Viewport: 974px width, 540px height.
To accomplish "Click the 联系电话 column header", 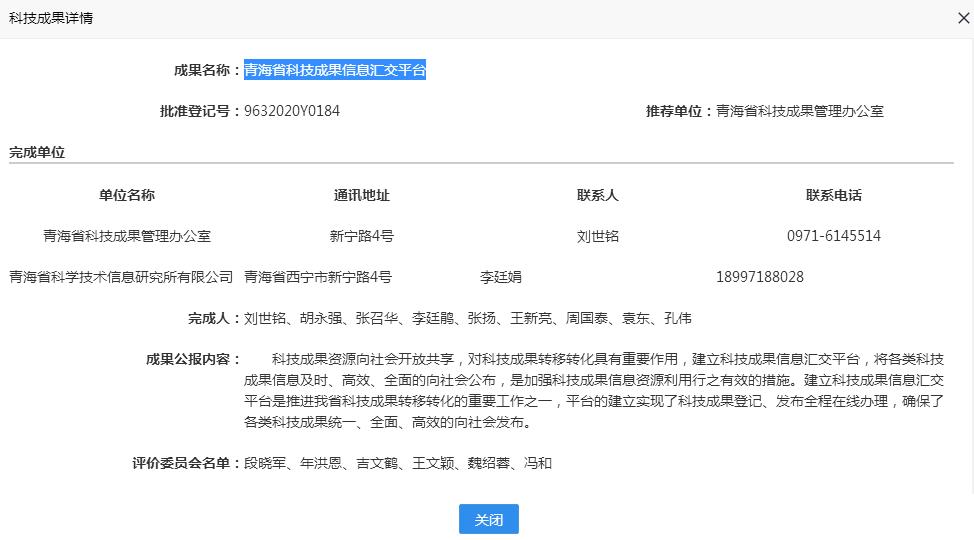I will (x=833, y=195).
